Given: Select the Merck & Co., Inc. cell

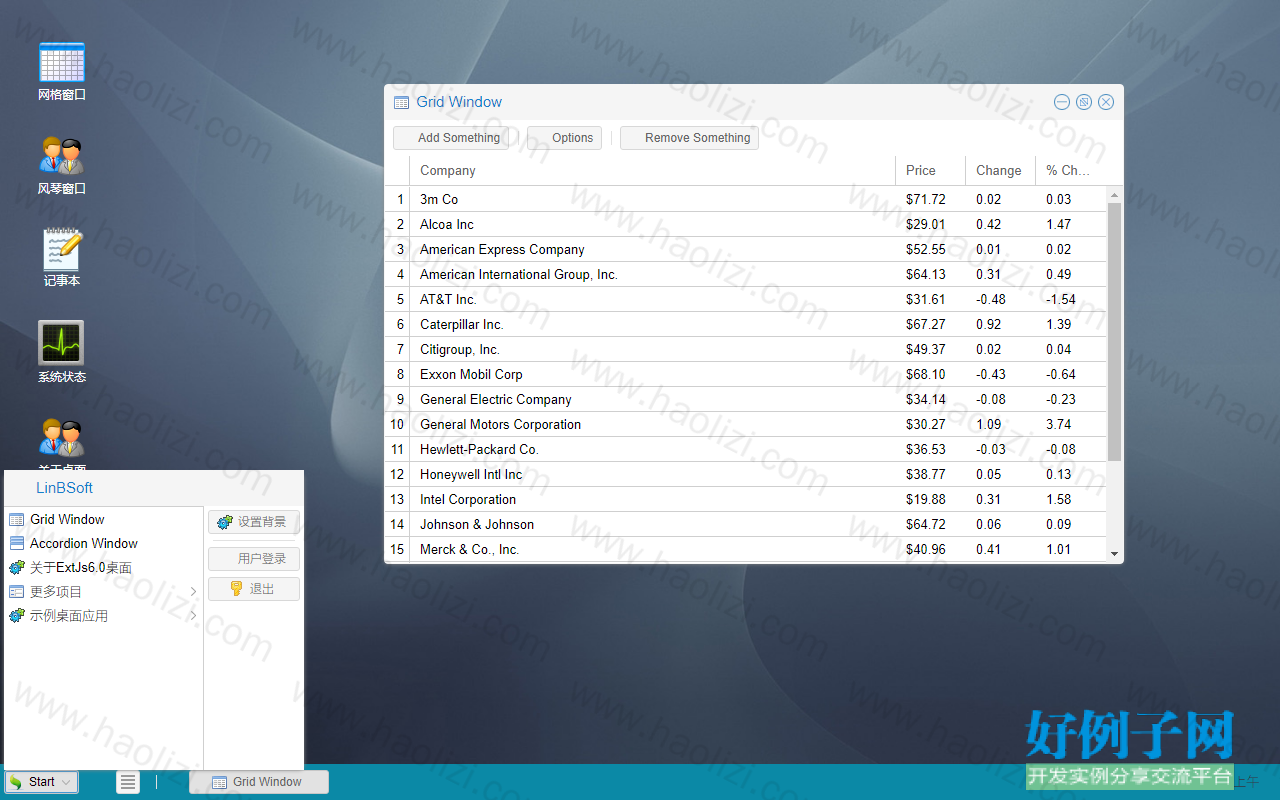Looking at the screenshot, I should (652, 549).
